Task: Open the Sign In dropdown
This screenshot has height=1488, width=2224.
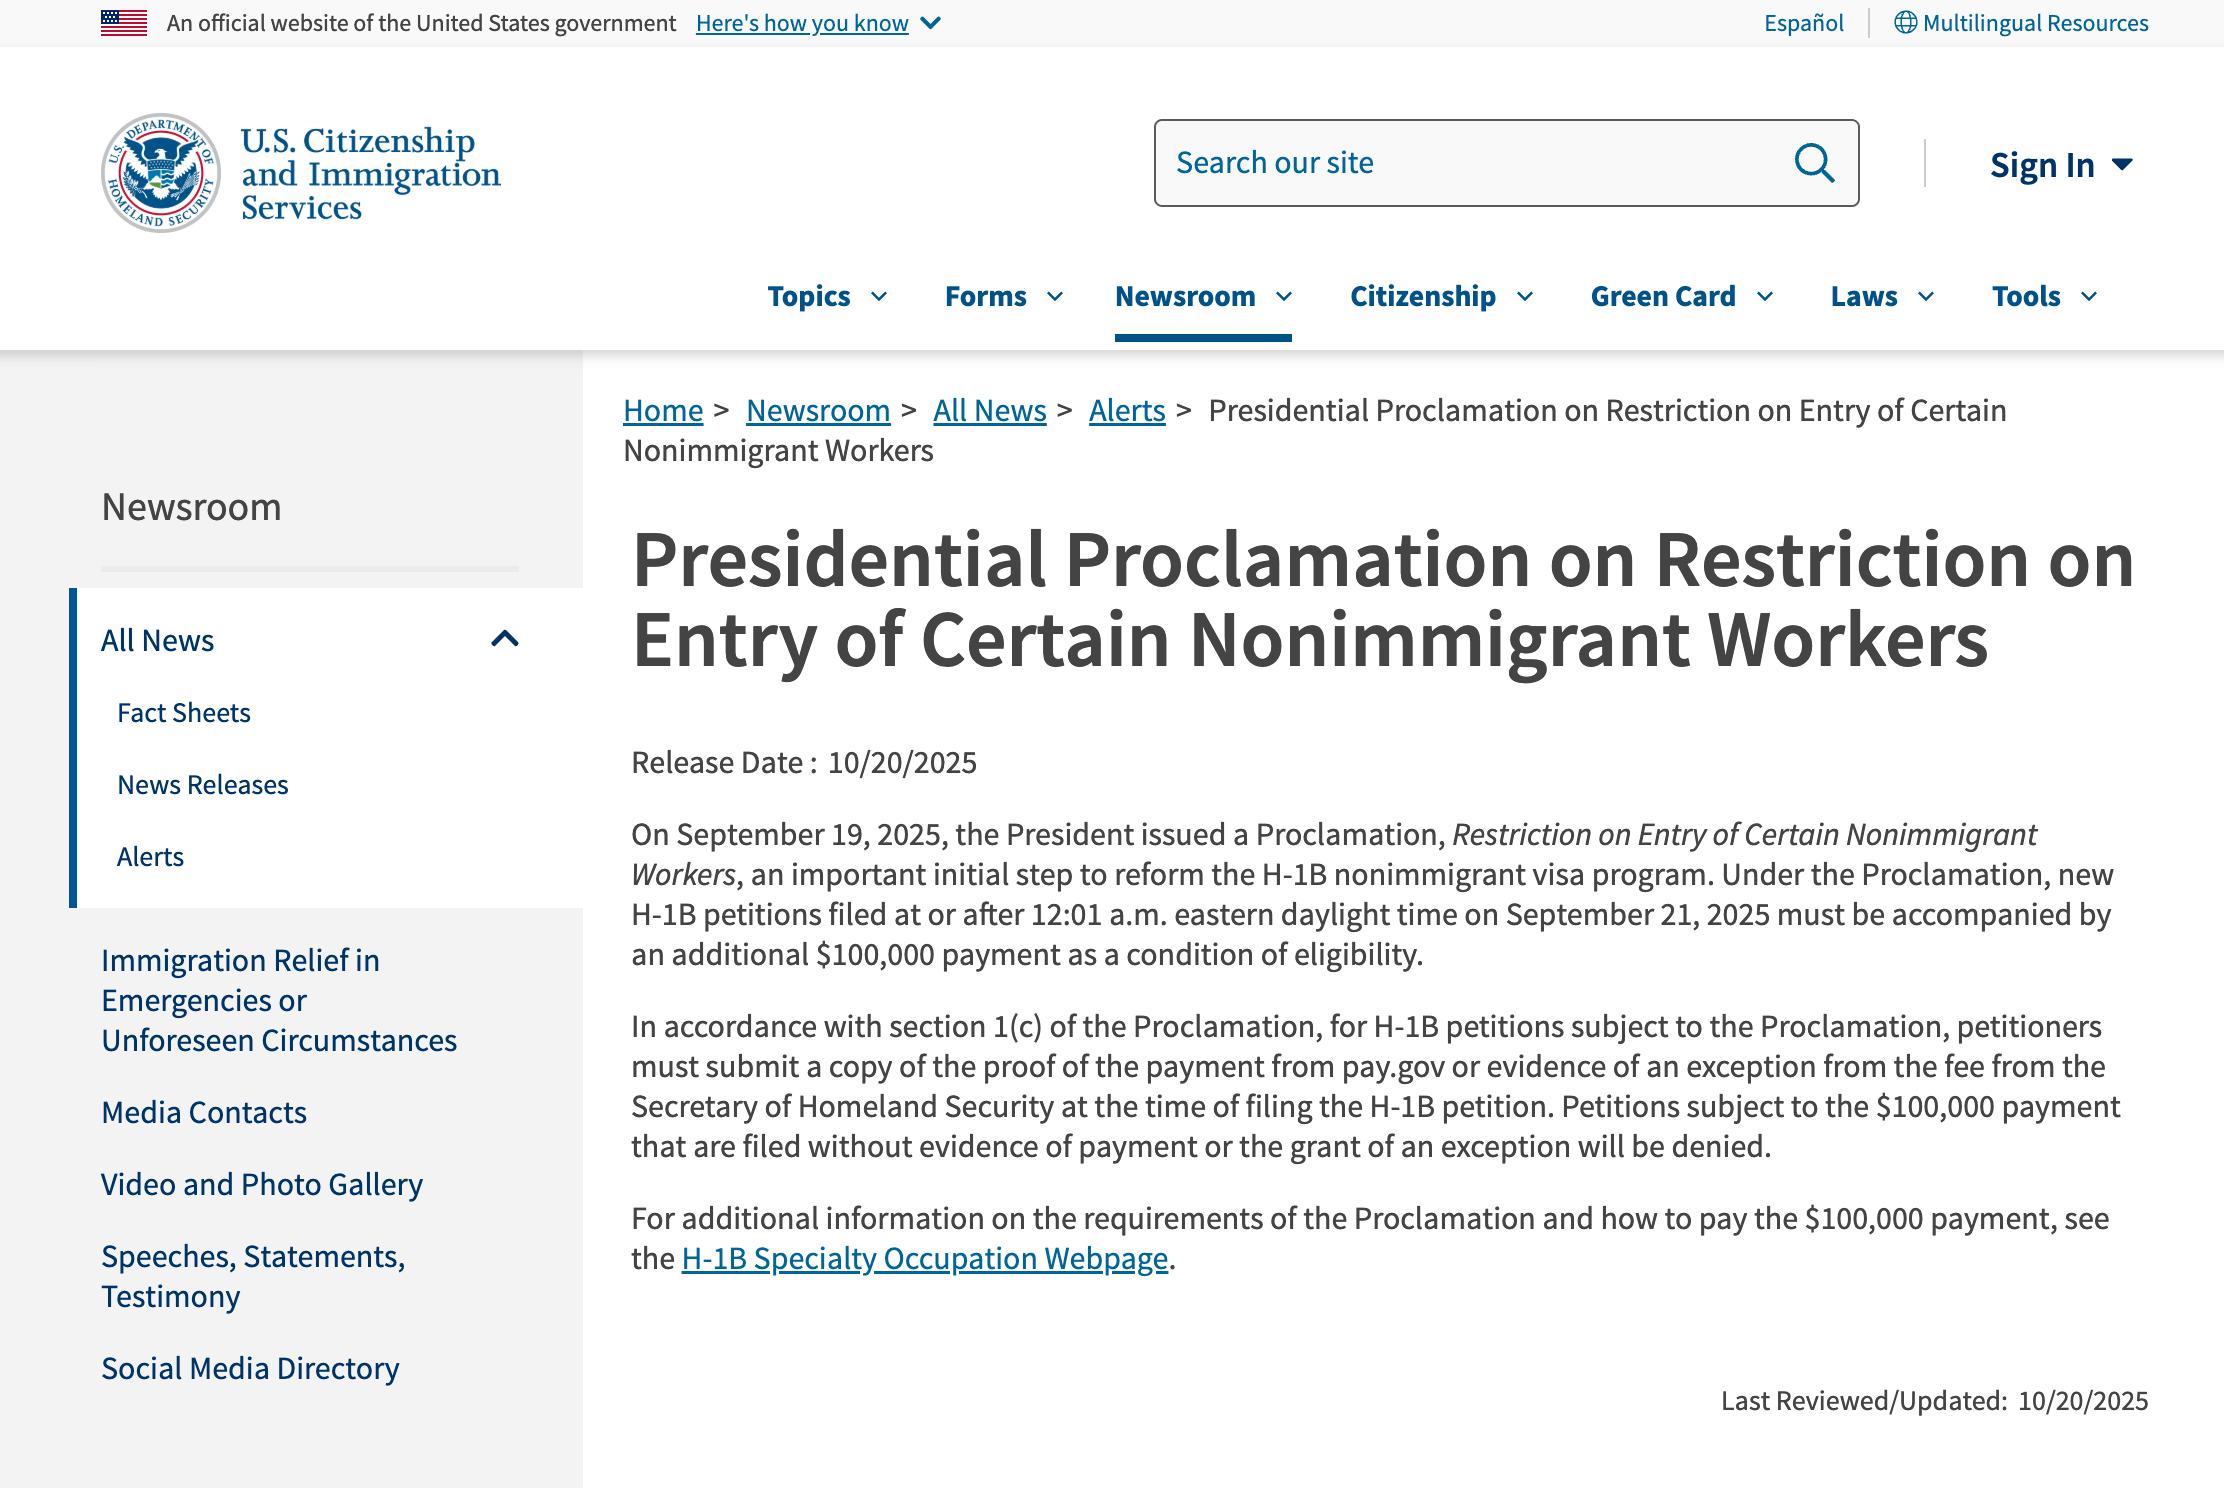Action: 2061,165
